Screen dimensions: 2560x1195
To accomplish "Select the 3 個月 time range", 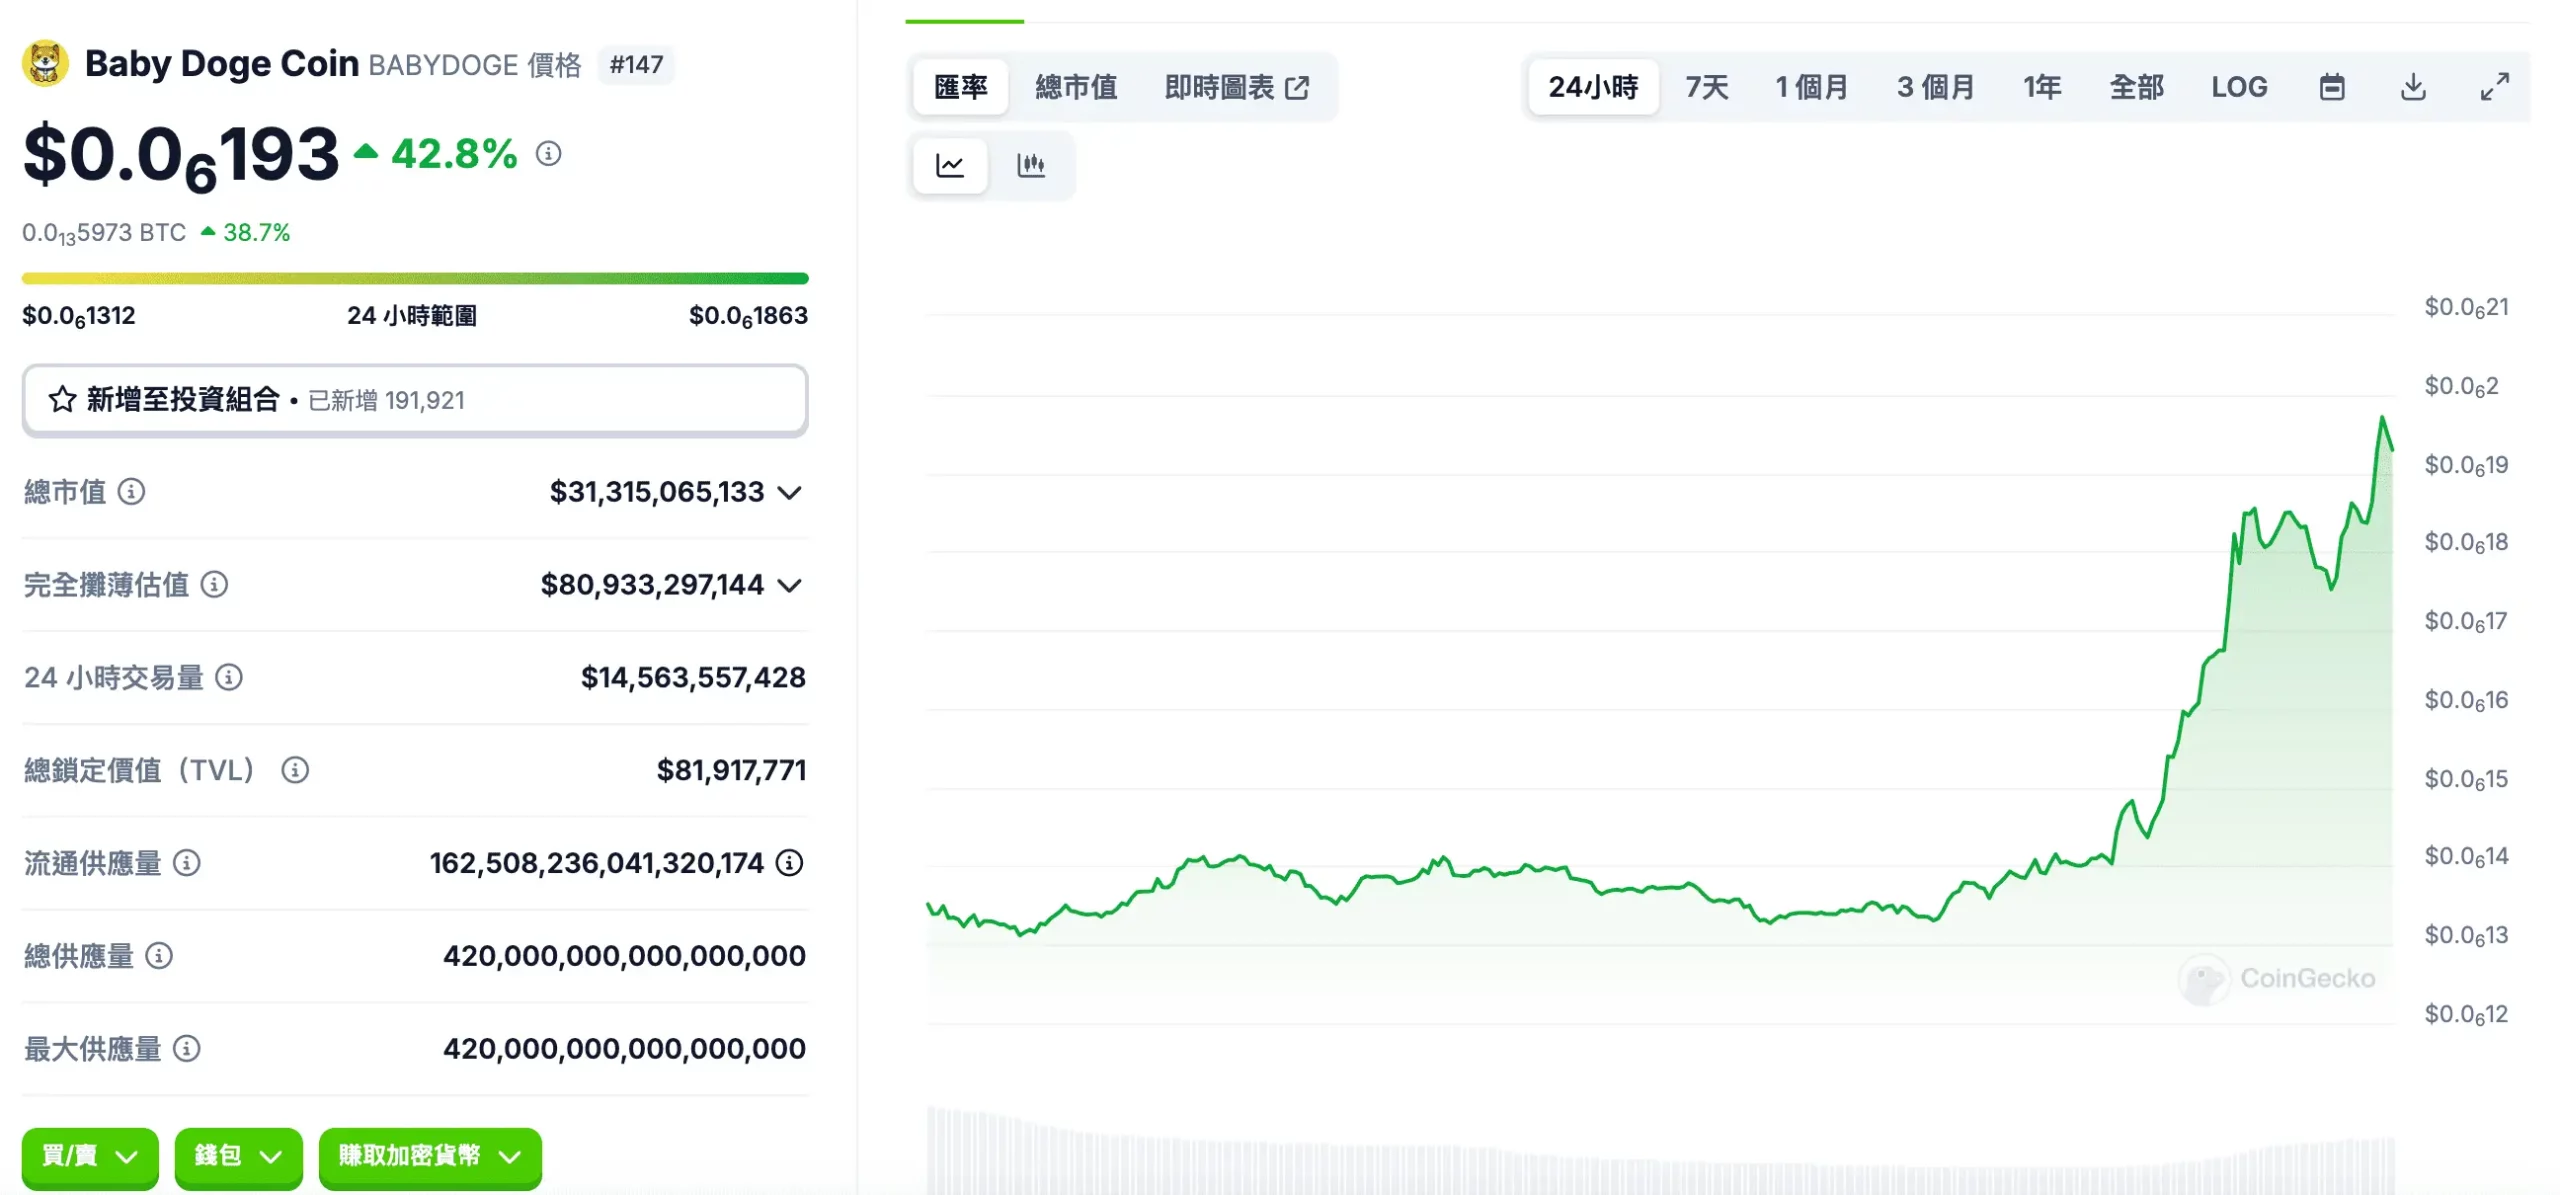I will coord(1935,87).
